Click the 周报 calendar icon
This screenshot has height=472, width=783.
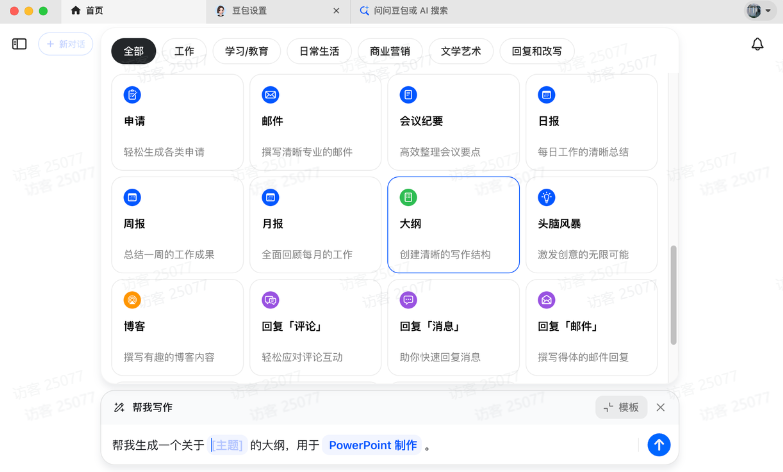(x=132, y=197)
